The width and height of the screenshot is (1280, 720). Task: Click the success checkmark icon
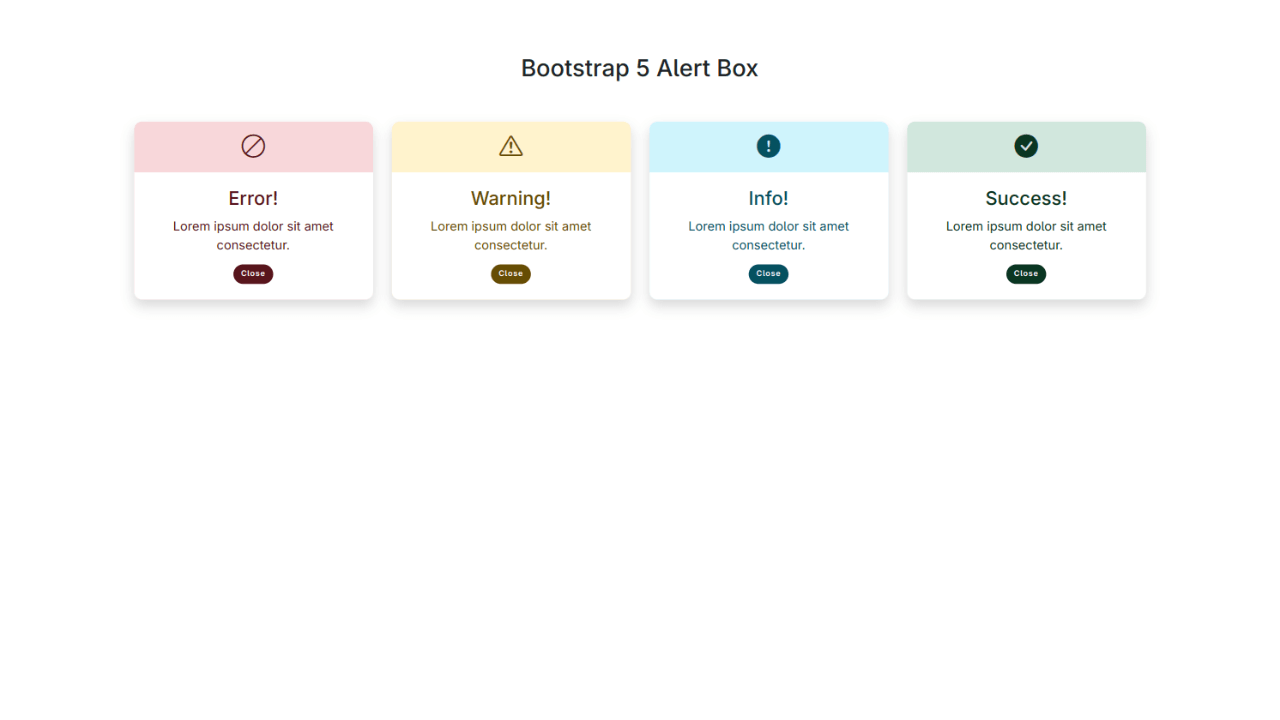click(1026, 145)
